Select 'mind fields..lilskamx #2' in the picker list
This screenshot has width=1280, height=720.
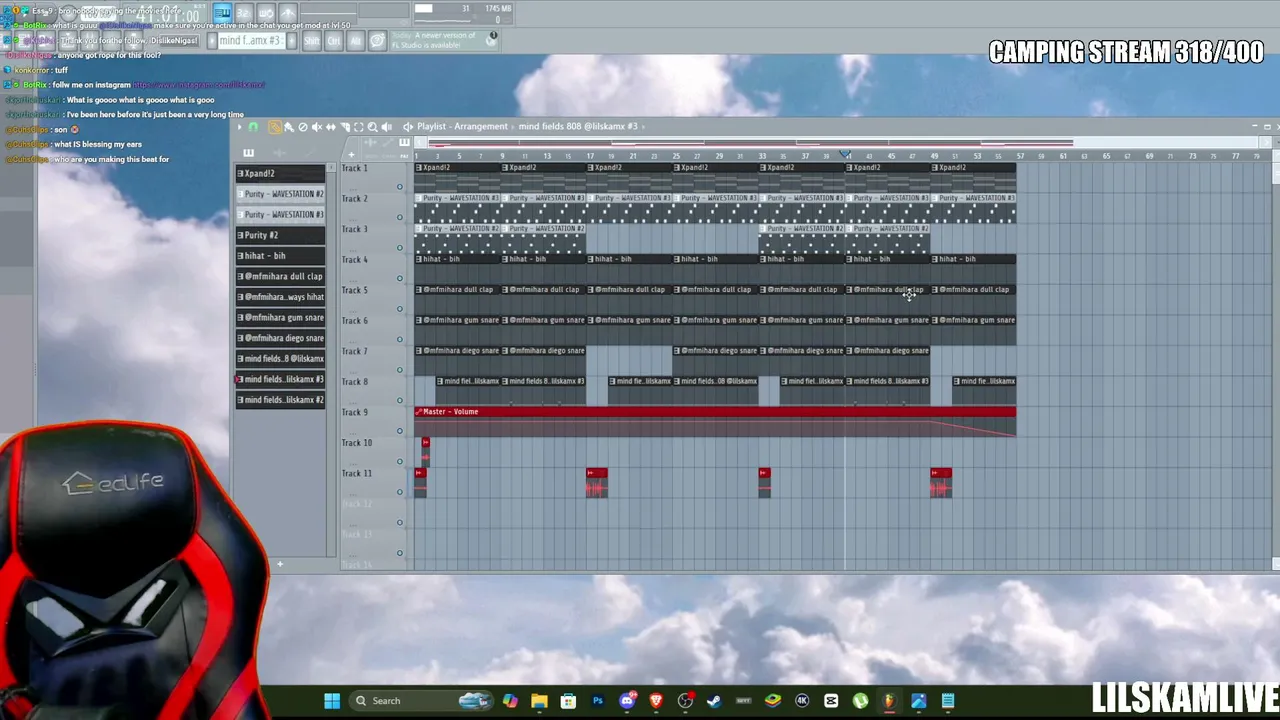pyautogui.click(x=280, y=400)
